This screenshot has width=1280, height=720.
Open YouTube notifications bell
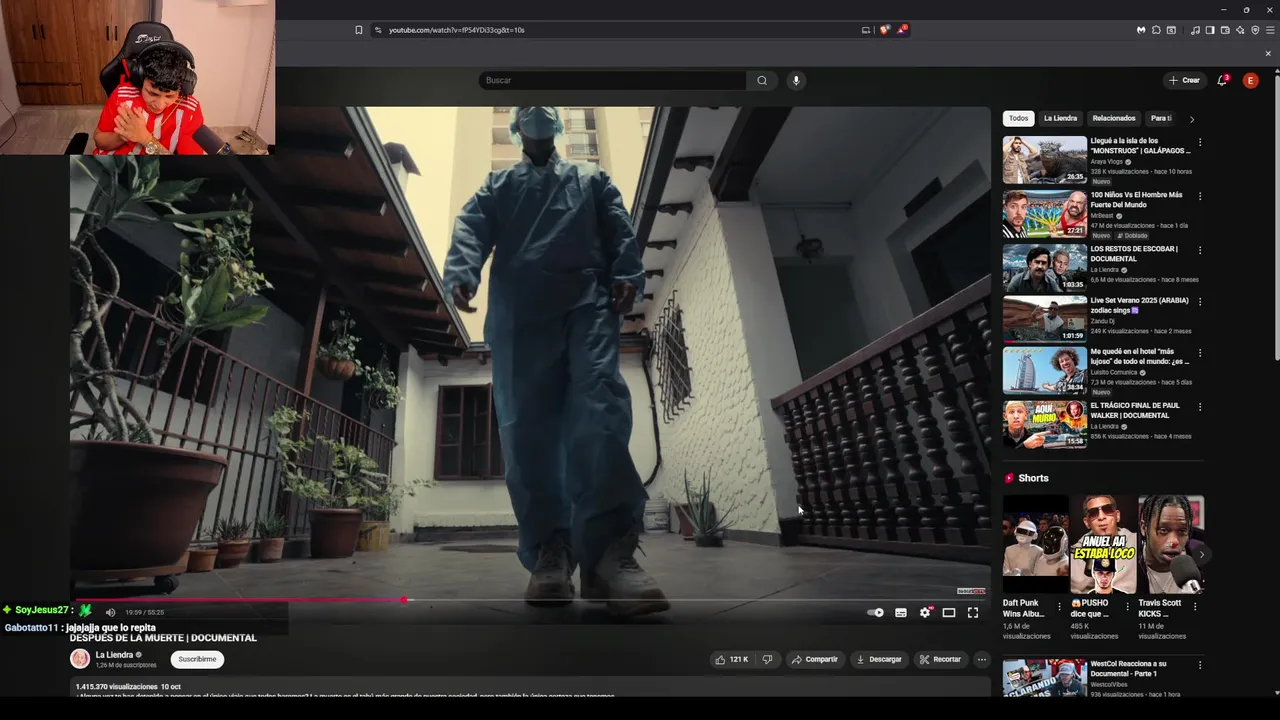(x=1222, y=80)
